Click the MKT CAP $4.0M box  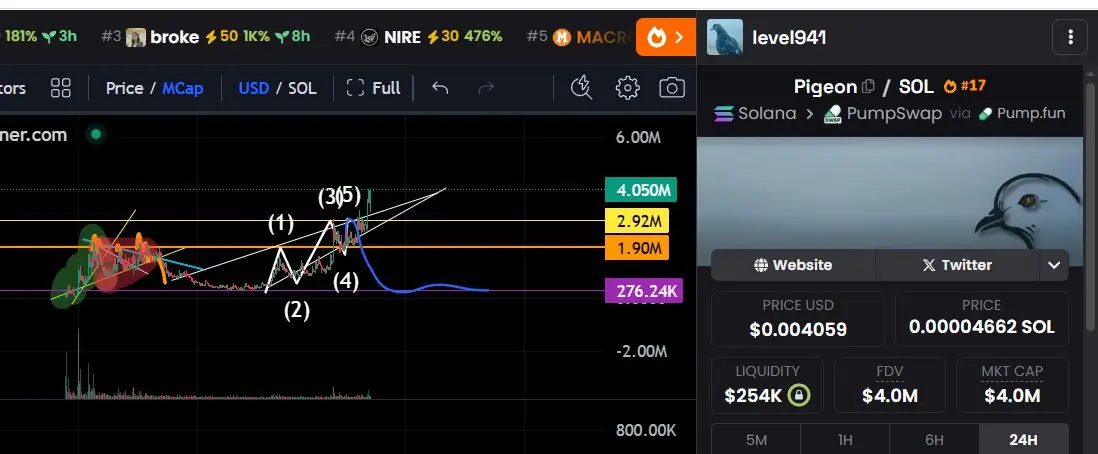[1013, 385]
